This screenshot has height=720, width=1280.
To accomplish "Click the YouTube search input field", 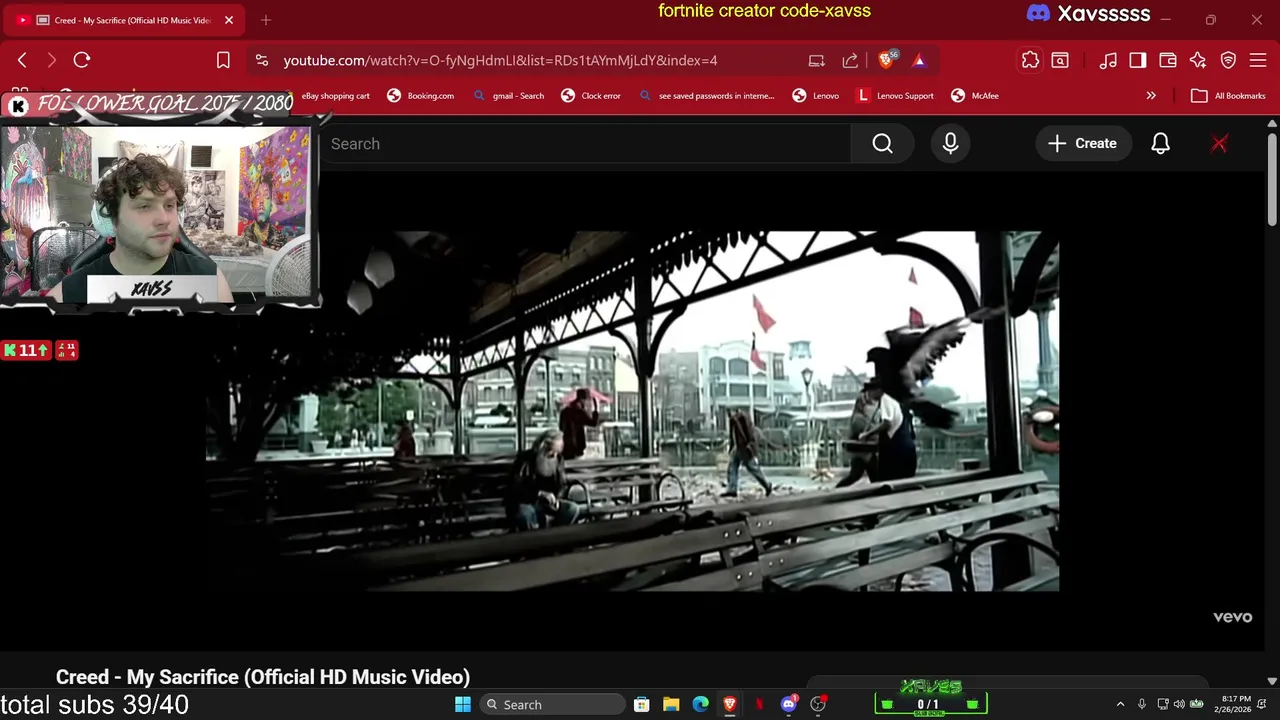I will (585, 144).
